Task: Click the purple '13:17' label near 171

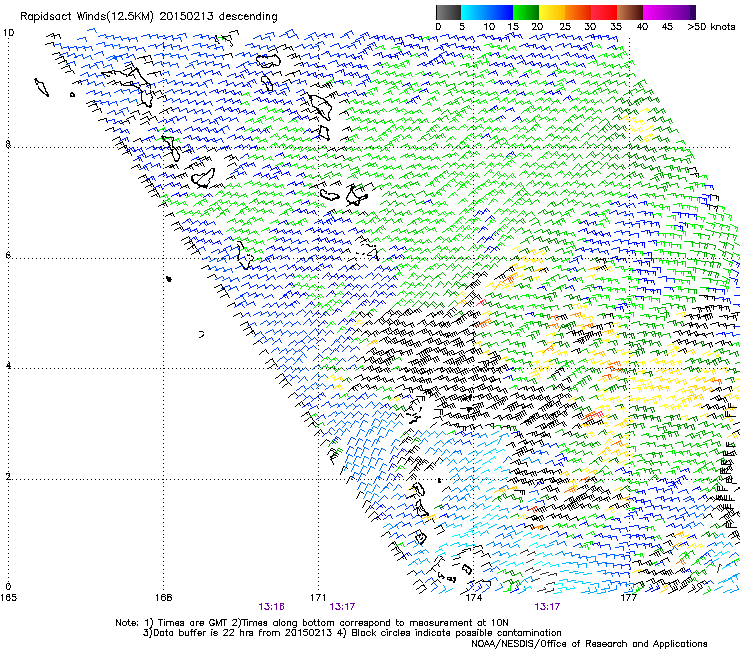Action: (342, 607)
